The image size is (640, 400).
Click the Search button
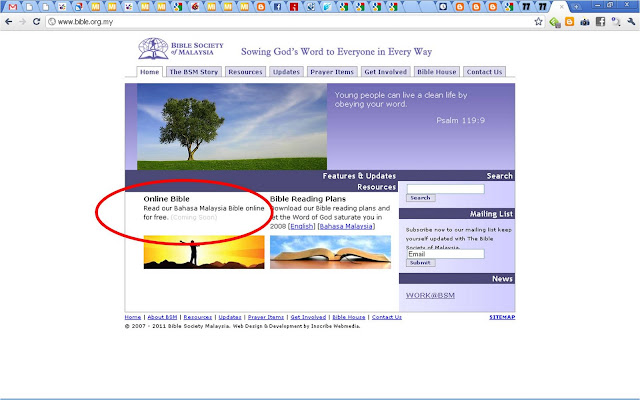tap(420, 198)
